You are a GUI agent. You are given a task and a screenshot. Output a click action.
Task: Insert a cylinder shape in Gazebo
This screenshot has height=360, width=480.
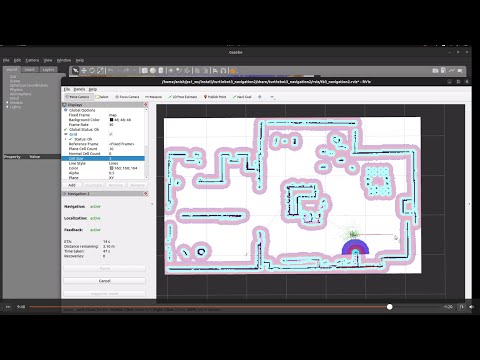click(161, 70)
